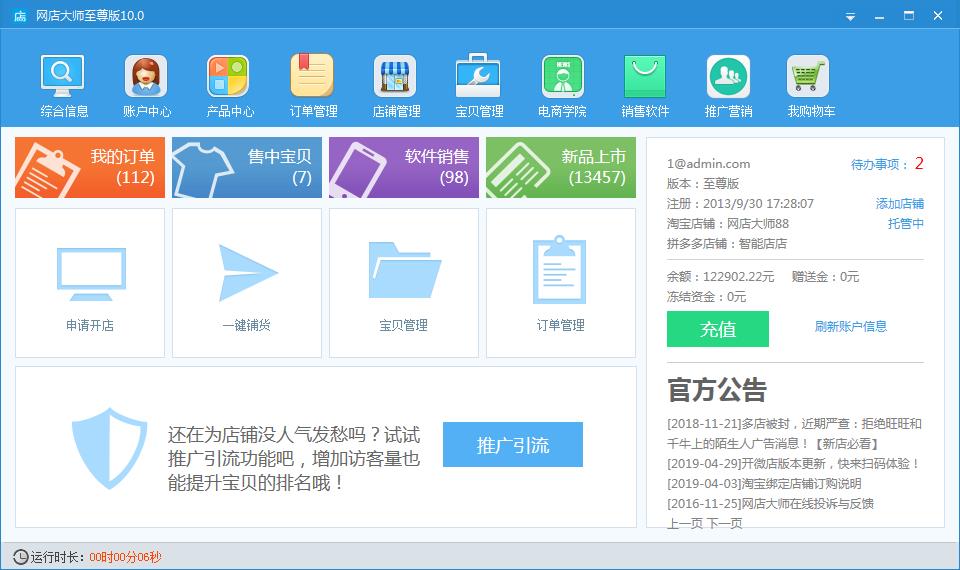This screenshot has height=570, width=960.
Task: Click the 店铺管理 shop icon
Action: [x=396, y=86]
